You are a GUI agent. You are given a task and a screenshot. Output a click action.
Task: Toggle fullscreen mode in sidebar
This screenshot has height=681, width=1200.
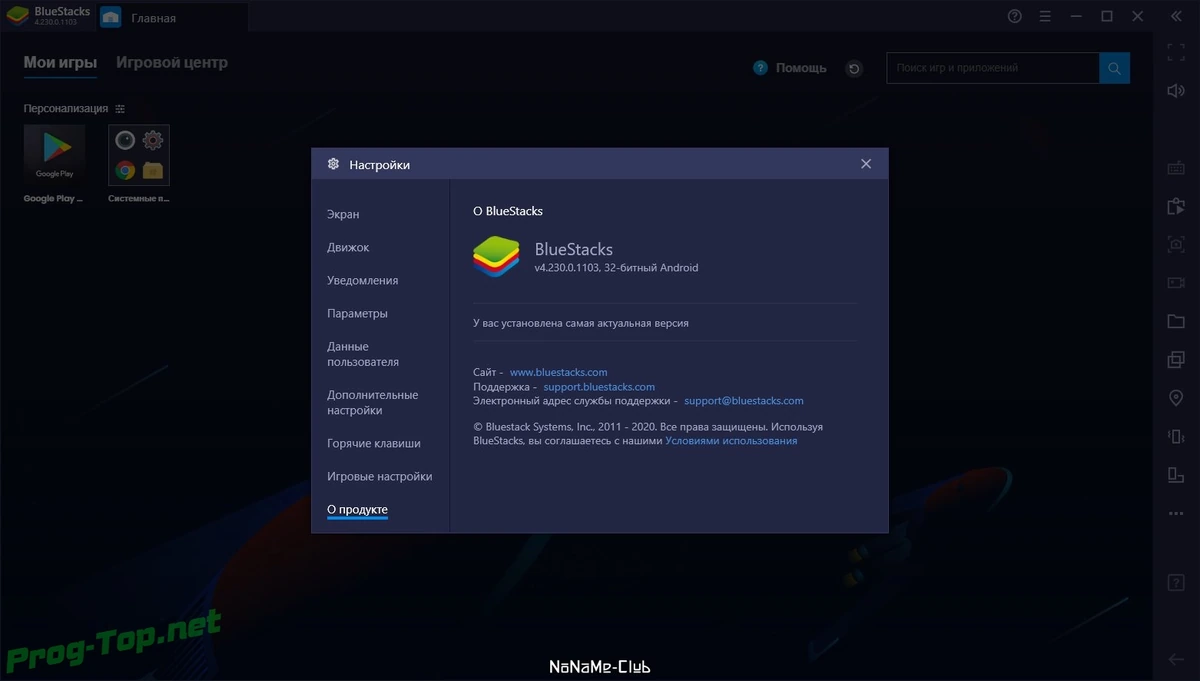click(1176, 52)
